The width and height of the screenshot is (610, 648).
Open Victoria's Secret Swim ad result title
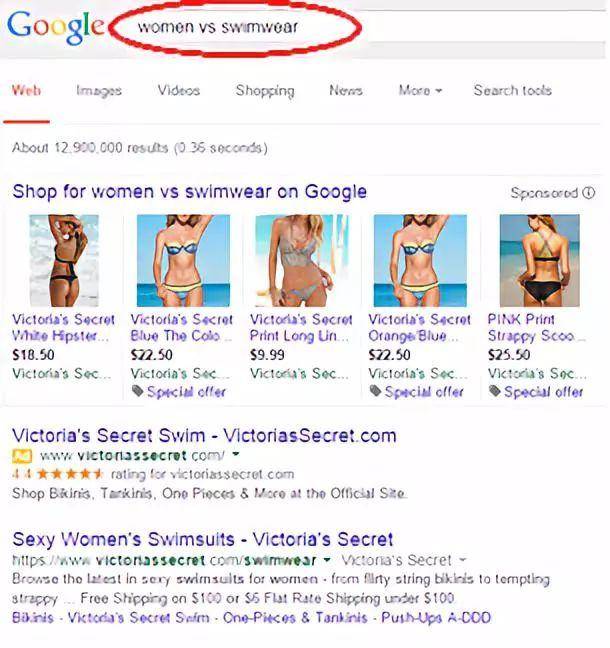coord(204,436)
